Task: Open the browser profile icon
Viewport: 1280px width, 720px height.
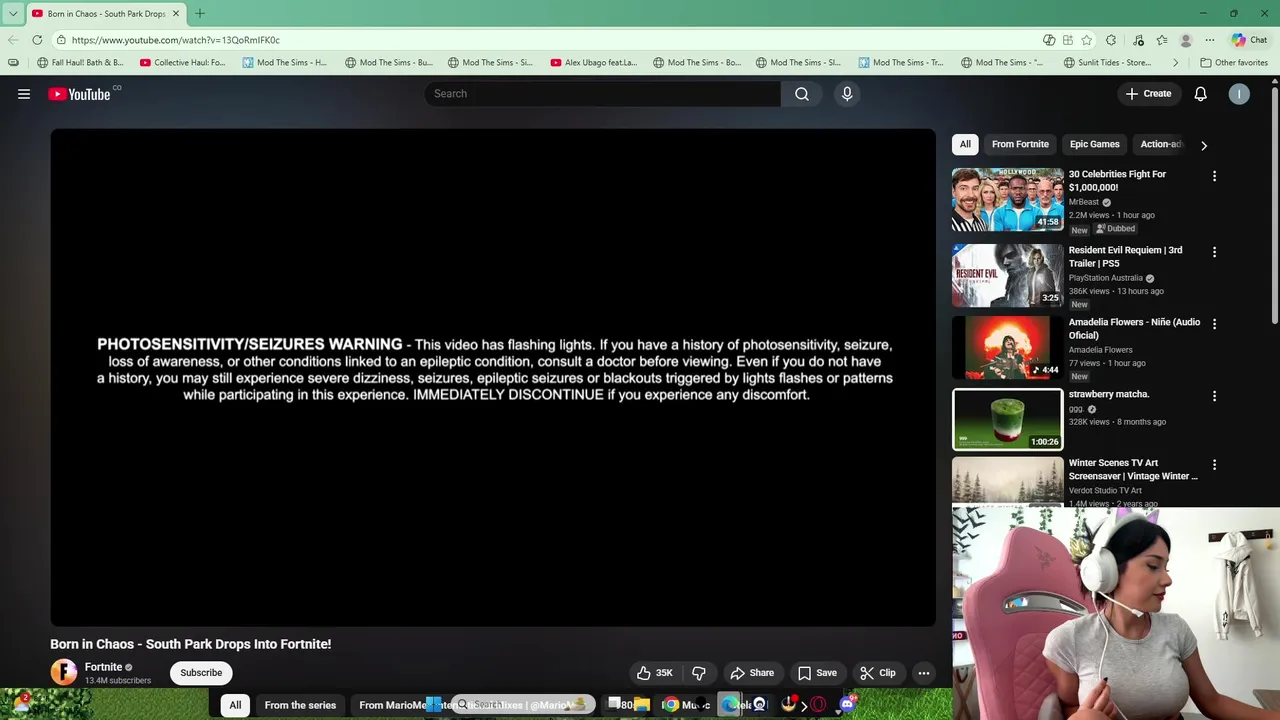Action: click(1186, 40)
